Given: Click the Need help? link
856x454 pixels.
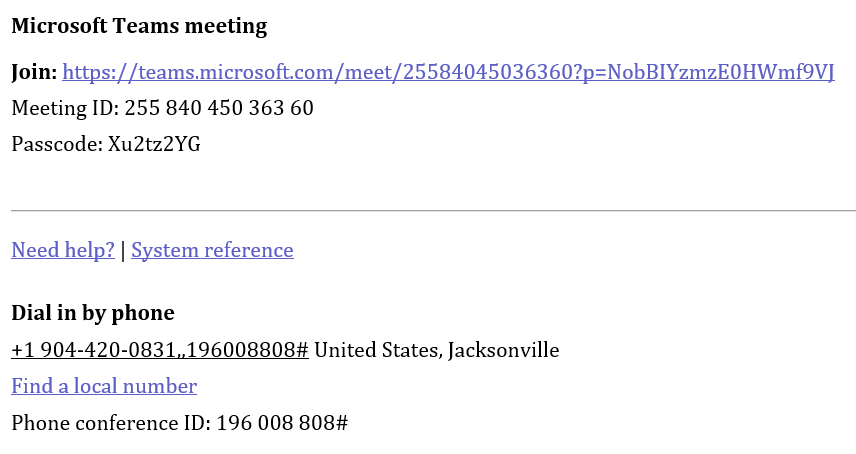Looking at the screenshot, I should (x=63, y=250).
